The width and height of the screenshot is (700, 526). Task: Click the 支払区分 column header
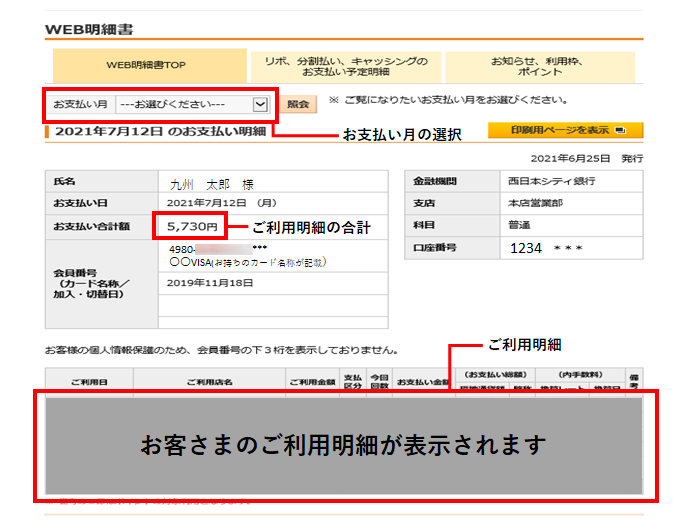click(353, 382)
